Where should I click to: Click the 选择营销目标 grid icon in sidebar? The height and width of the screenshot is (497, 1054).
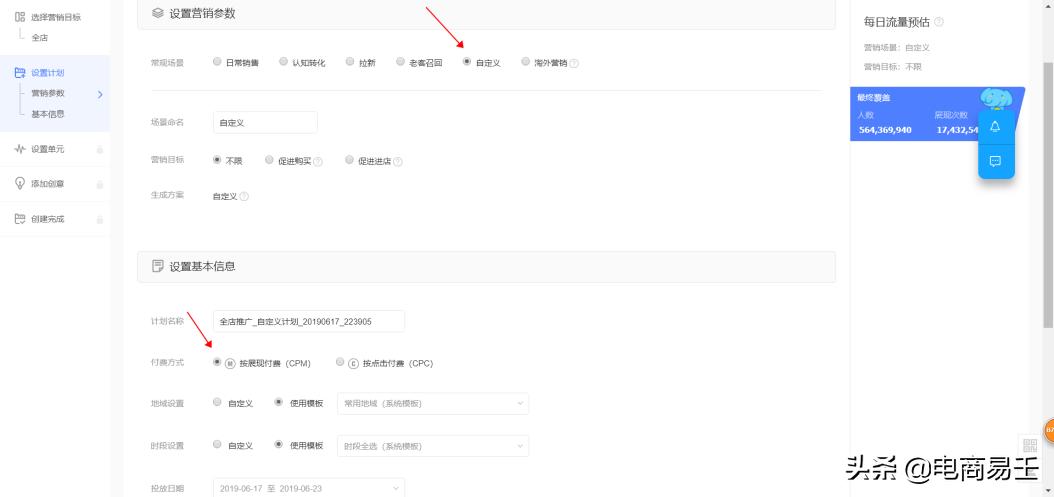click(19, 17)
